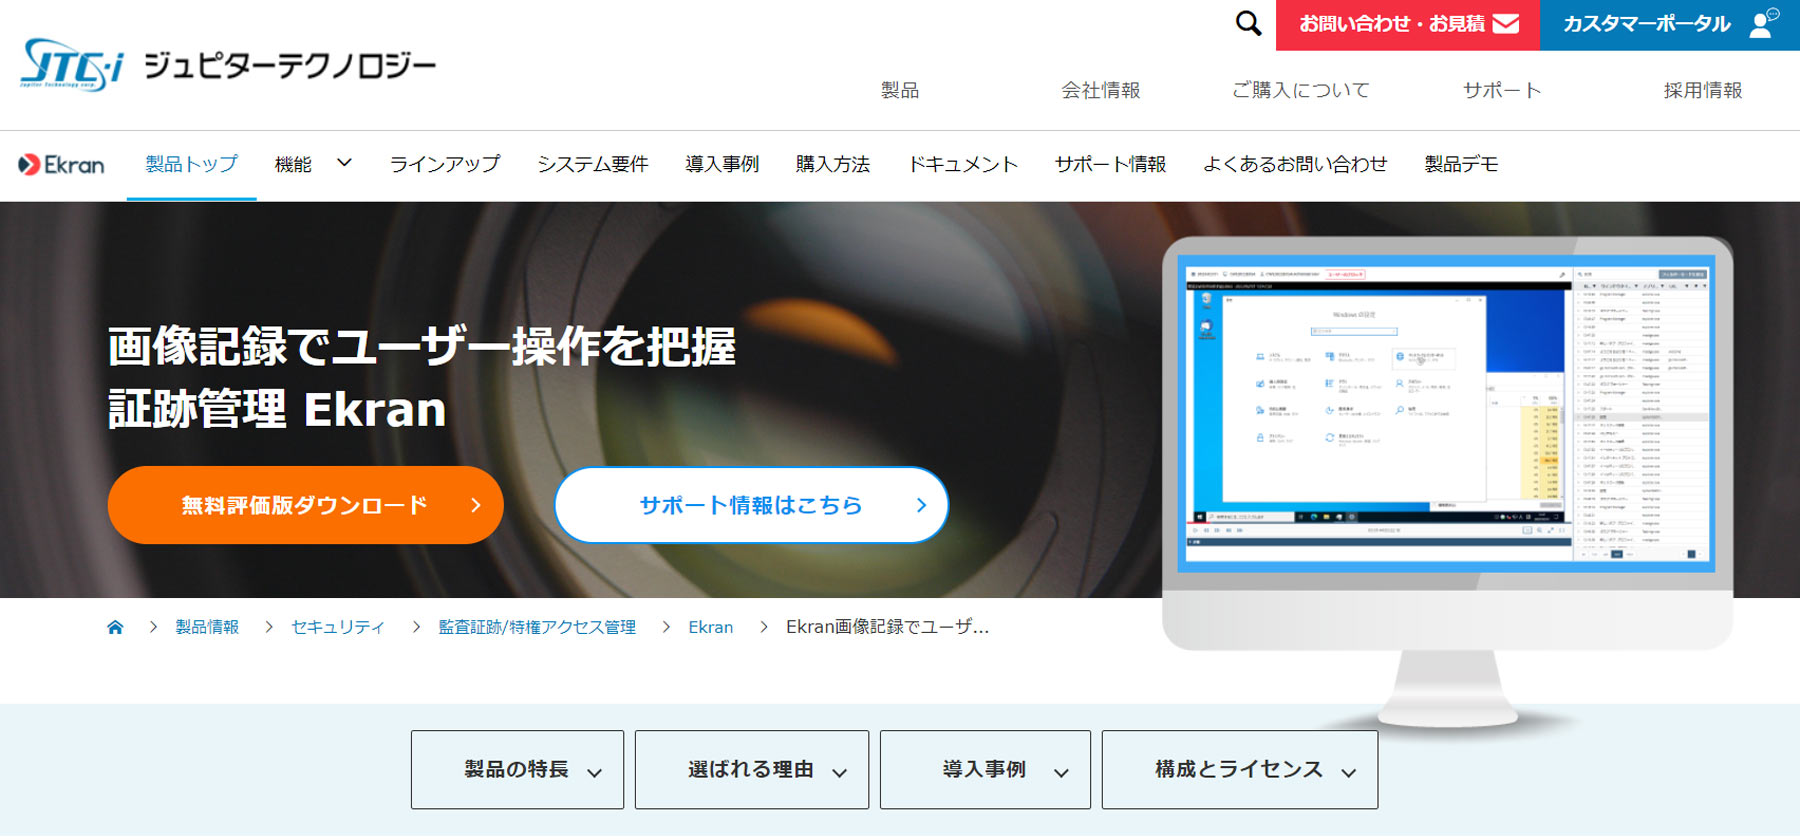Screen dimensions: 1800x840
Task: Click the ジュピターテクノロジー company name text
Action: 290,66
